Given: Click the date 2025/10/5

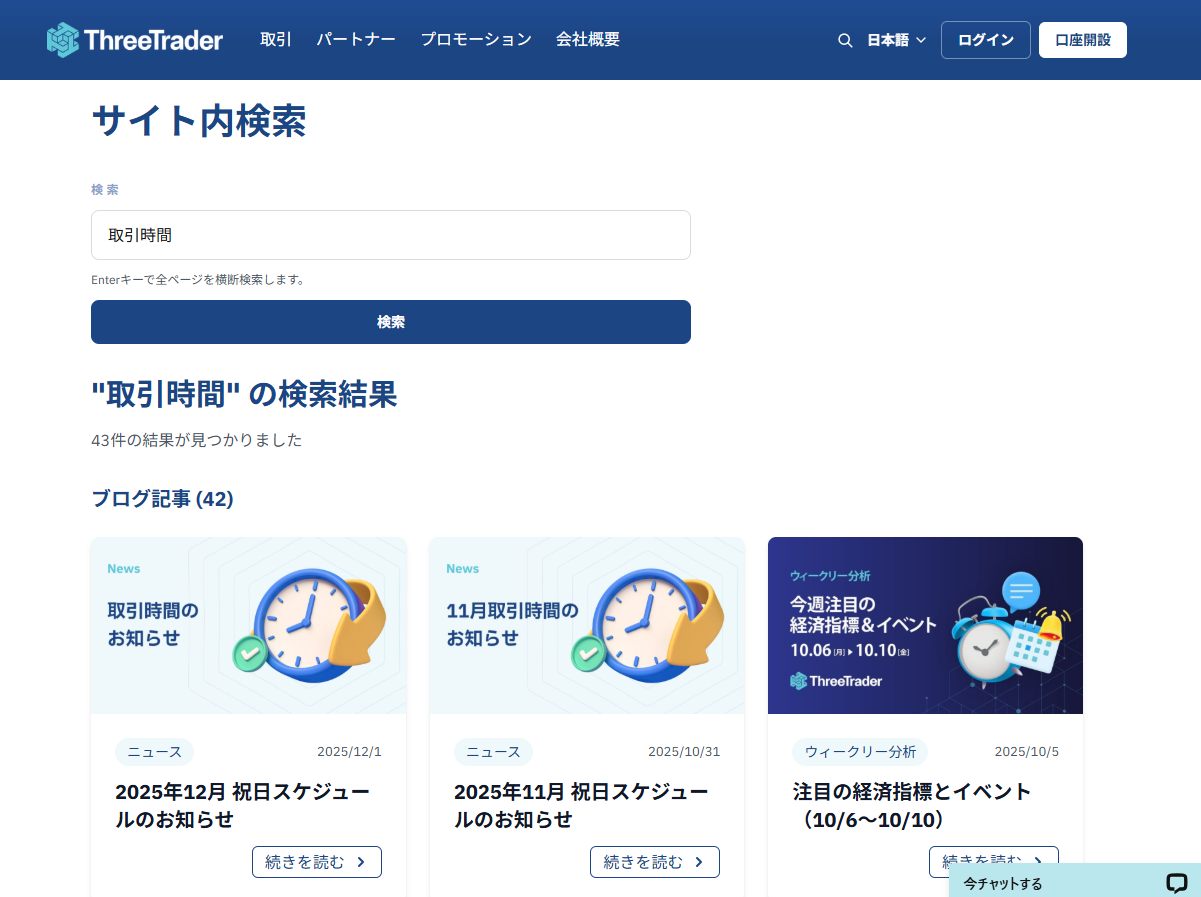Looking at the screenshot, I should click(x=1026, y=752).
